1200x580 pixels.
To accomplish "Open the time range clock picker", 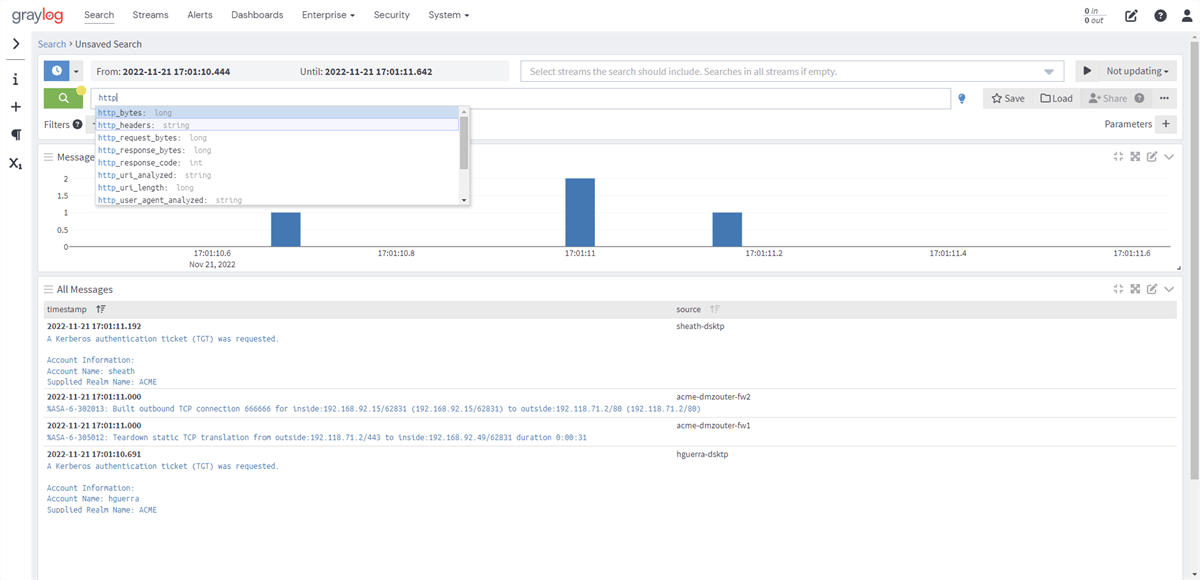I will click(x=56, y=71).
